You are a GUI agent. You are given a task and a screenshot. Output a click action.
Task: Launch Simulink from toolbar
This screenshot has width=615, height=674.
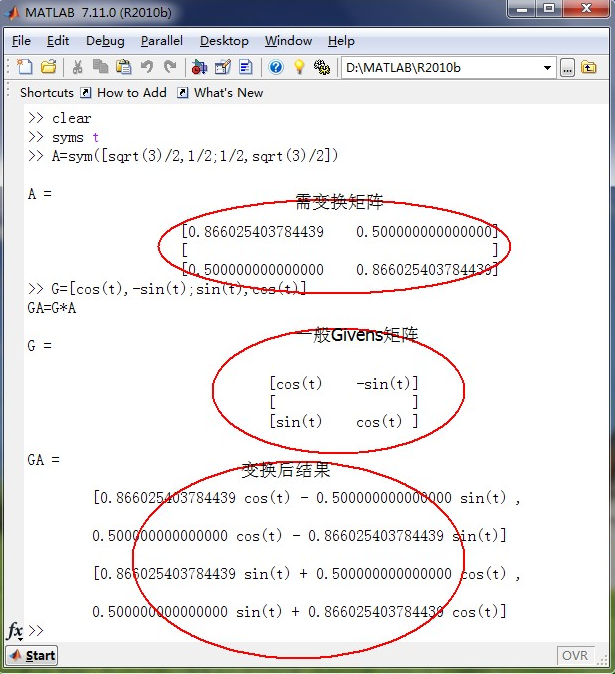(199, 67)
